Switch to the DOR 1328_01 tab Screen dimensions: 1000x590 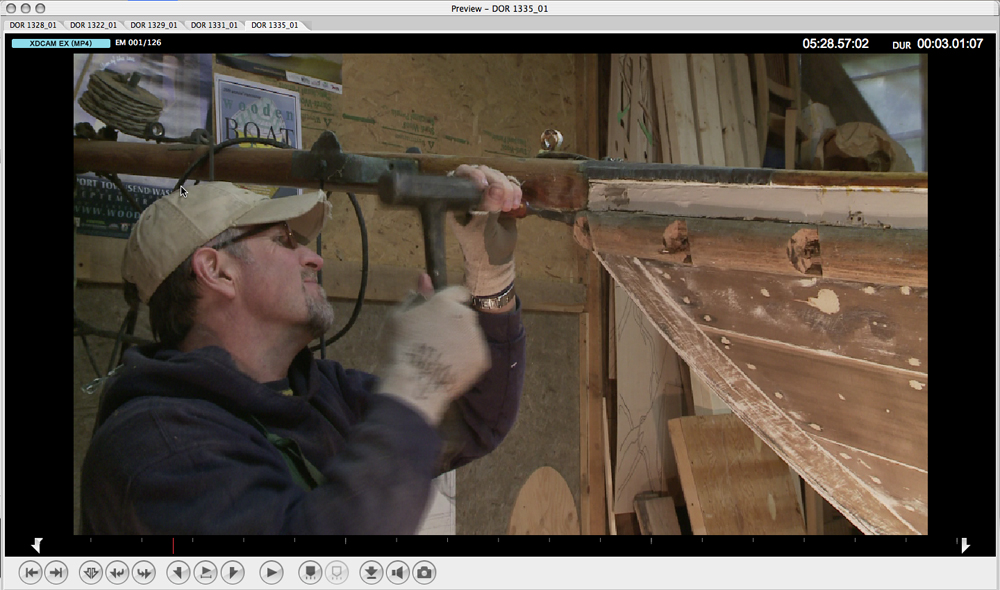[x=34, y=25]
